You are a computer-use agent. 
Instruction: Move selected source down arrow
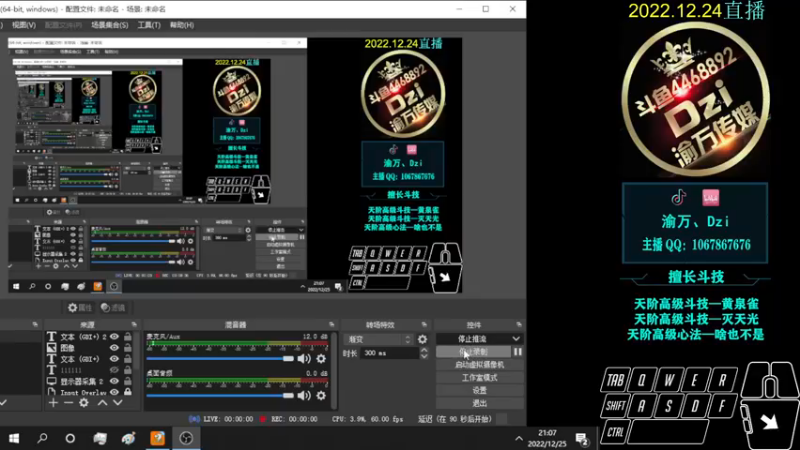click(x=117, y=403)
